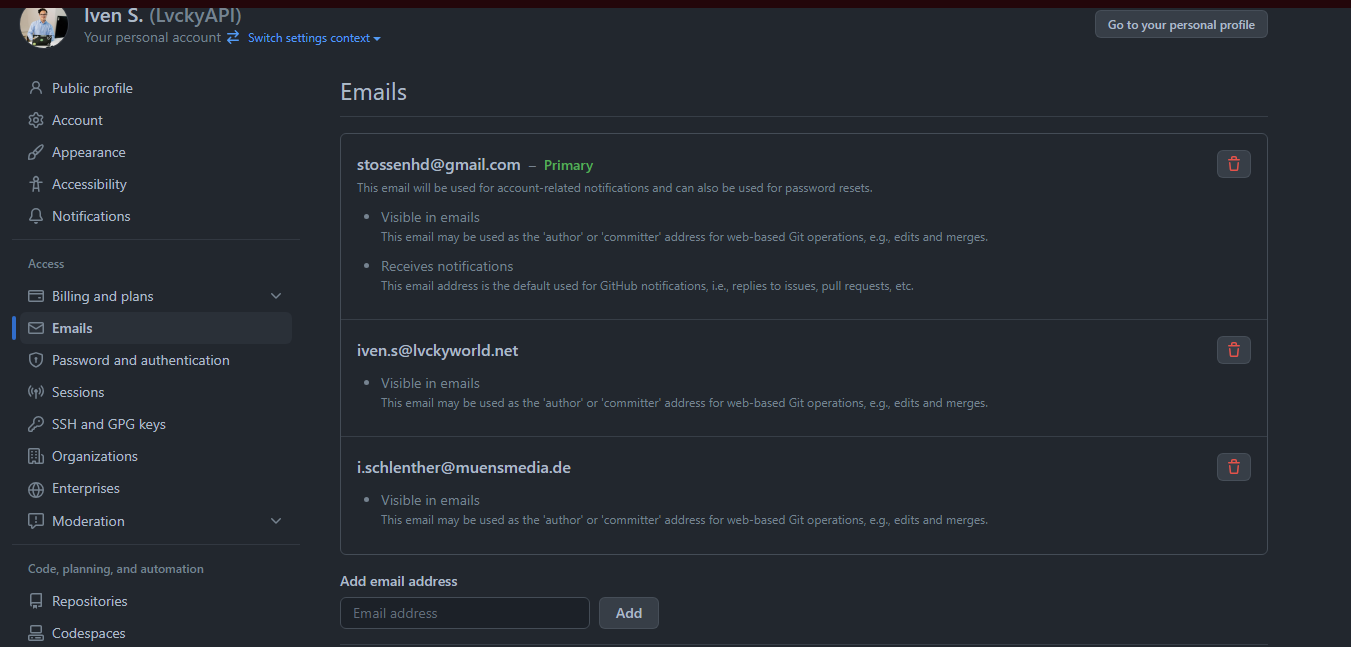Open Accessibility settings in sidebar

coord(89,184)
